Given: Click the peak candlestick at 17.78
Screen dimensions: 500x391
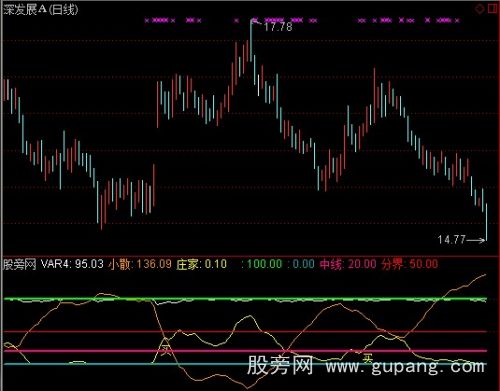Looking at the screenshot, I should pos(251,41).
